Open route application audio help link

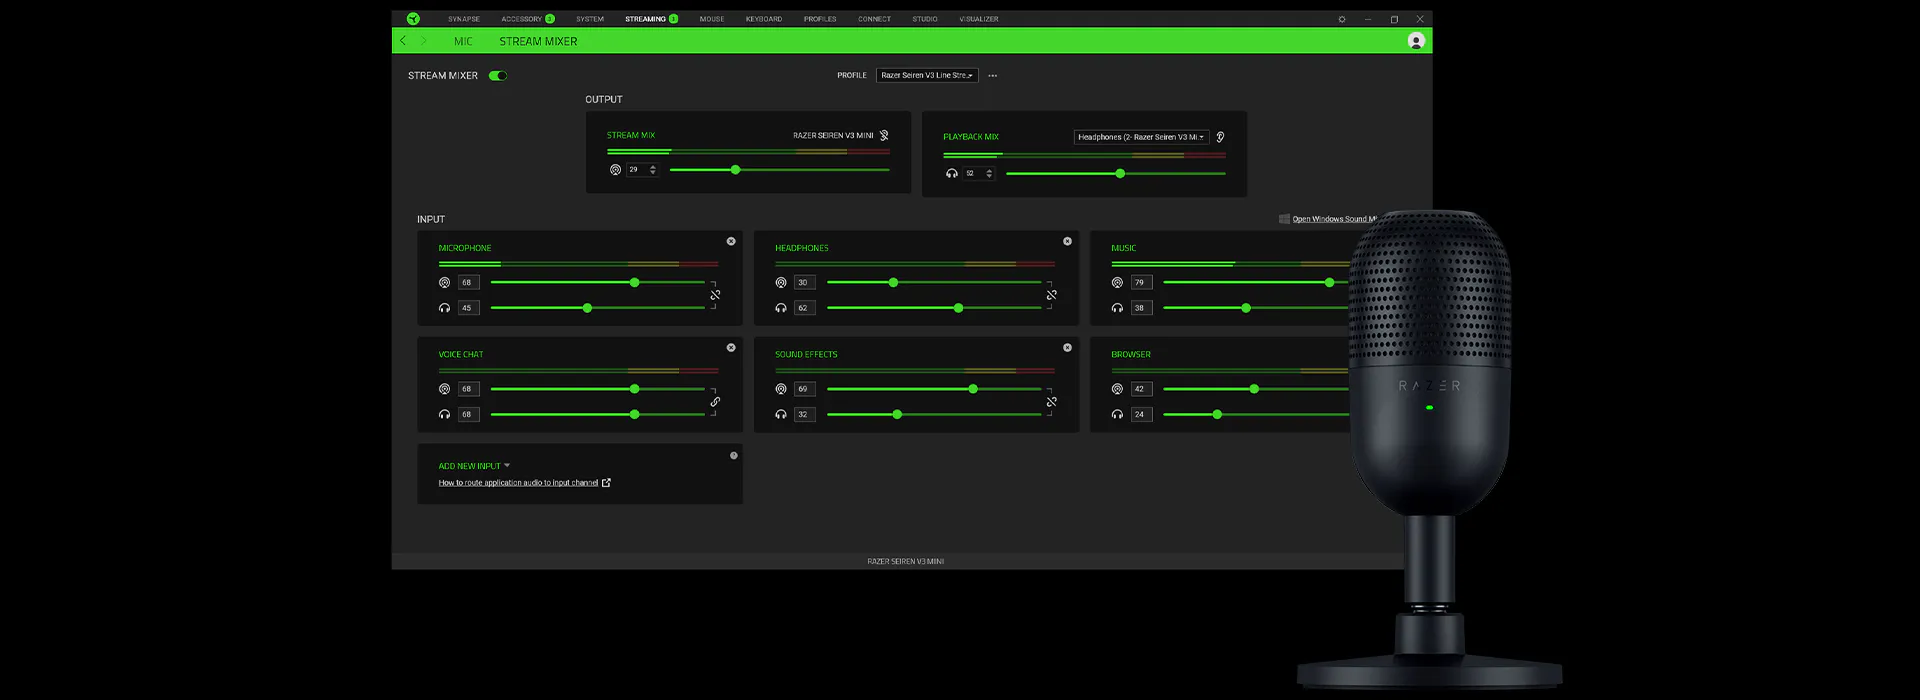[518, 483]
